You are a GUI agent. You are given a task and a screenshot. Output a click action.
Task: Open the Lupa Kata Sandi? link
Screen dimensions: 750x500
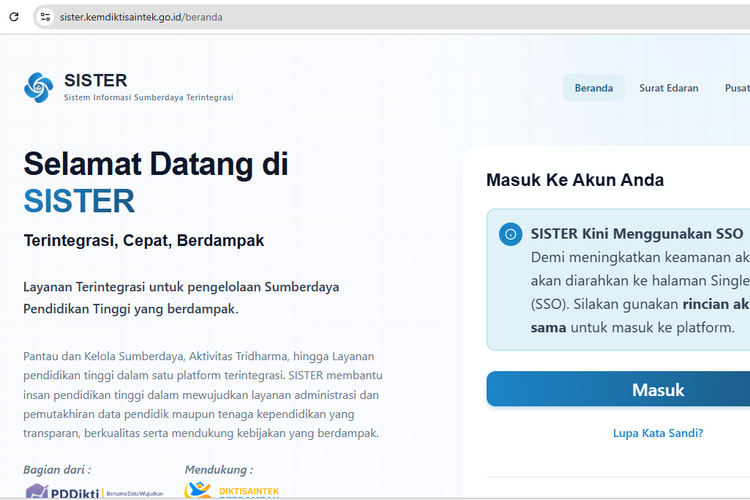(x=658, y=433)
